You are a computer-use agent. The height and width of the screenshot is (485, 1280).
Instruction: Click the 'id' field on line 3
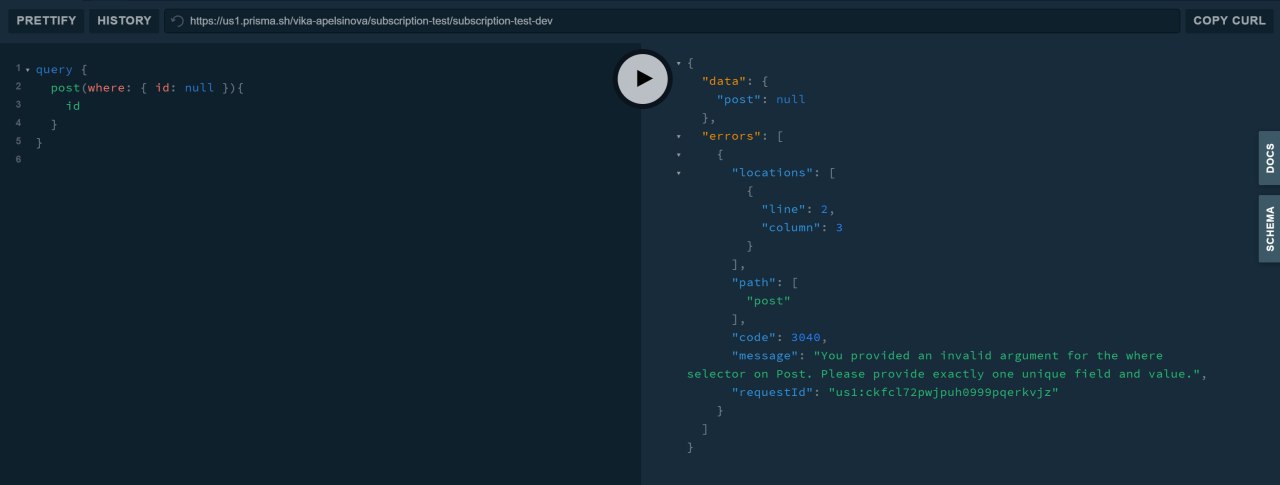point(73,106)
